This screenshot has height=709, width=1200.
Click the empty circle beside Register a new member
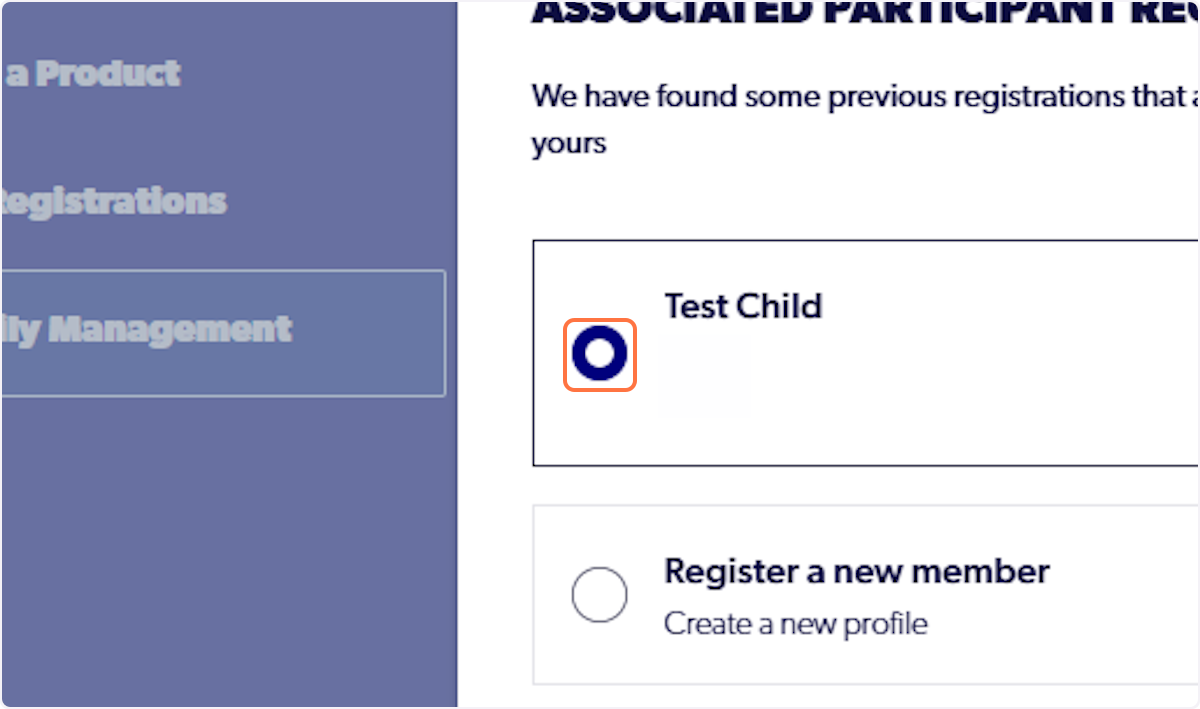pos(599,594)
